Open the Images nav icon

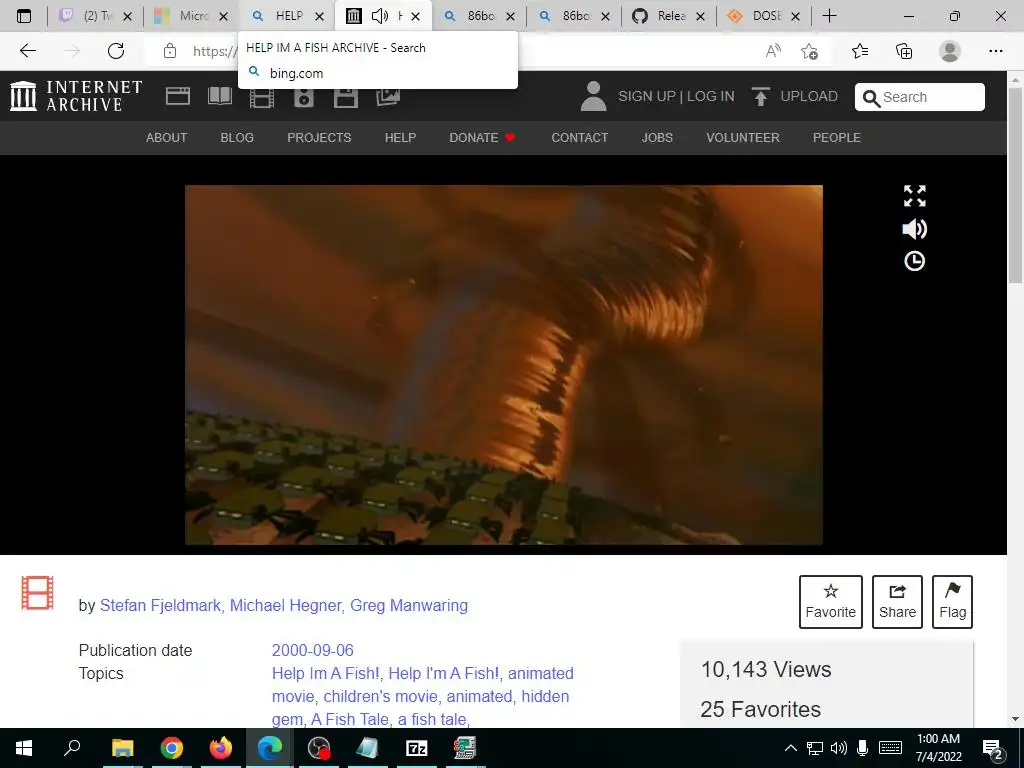(x=388, y=97)
